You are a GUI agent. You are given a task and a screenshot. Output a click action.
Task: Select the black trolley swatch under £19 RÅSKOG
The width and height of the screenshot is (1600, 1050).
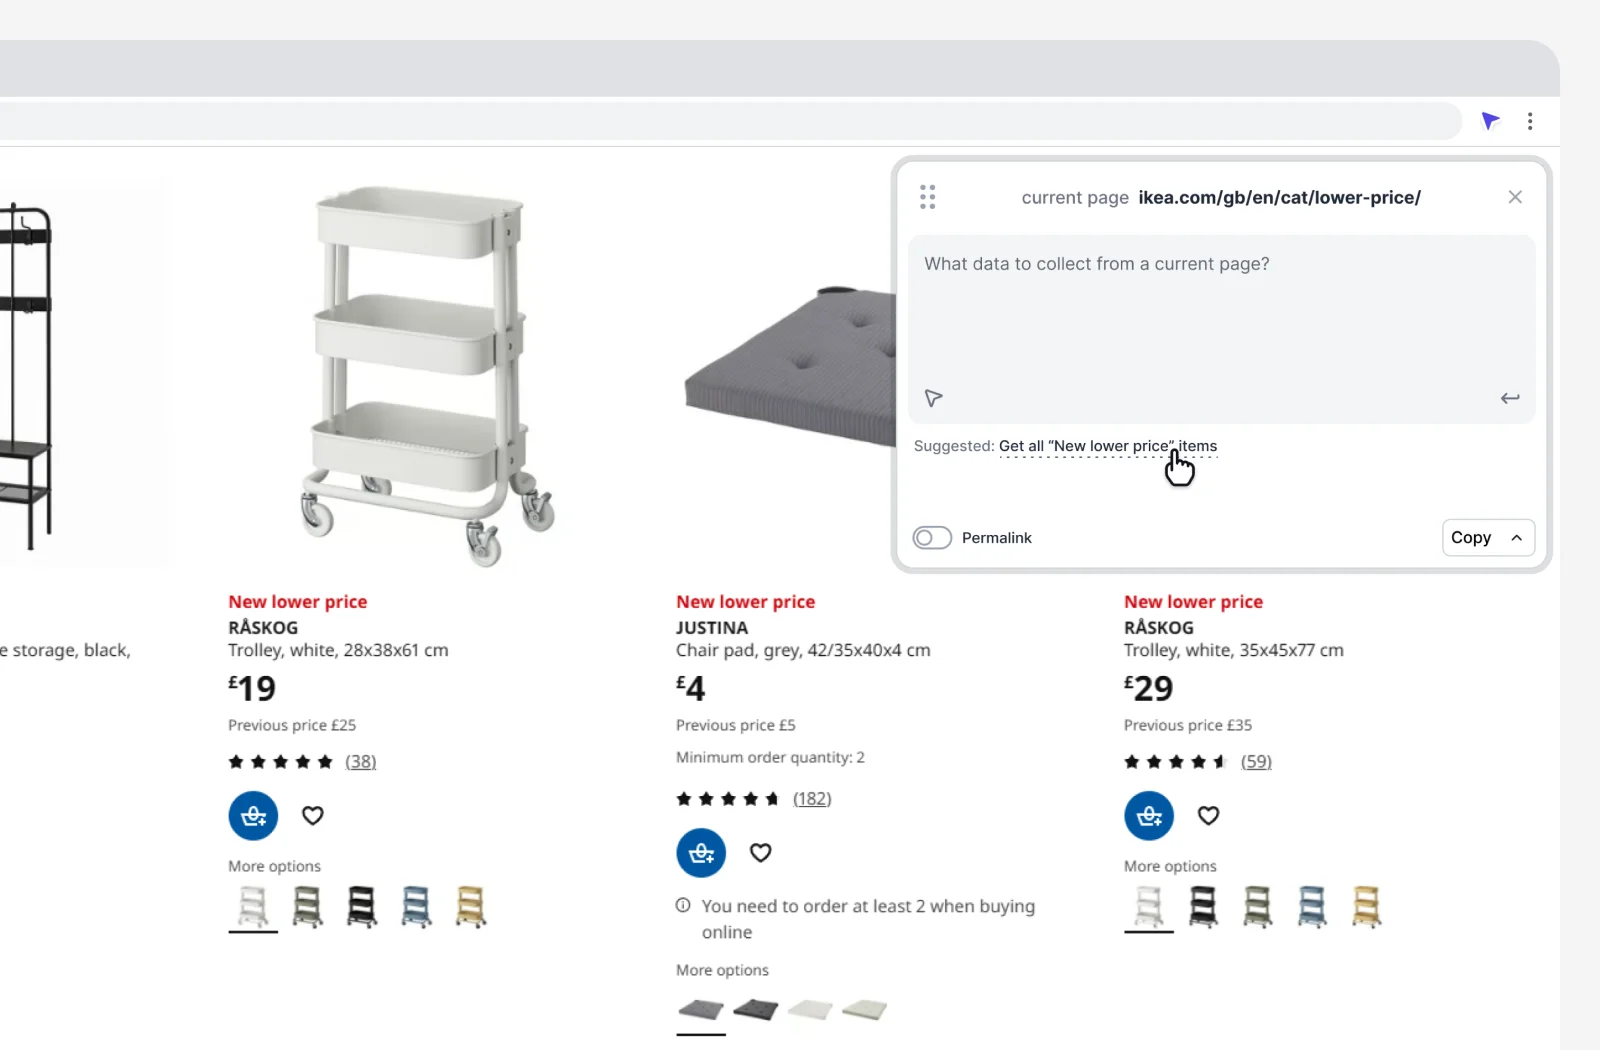pos(362,907)
